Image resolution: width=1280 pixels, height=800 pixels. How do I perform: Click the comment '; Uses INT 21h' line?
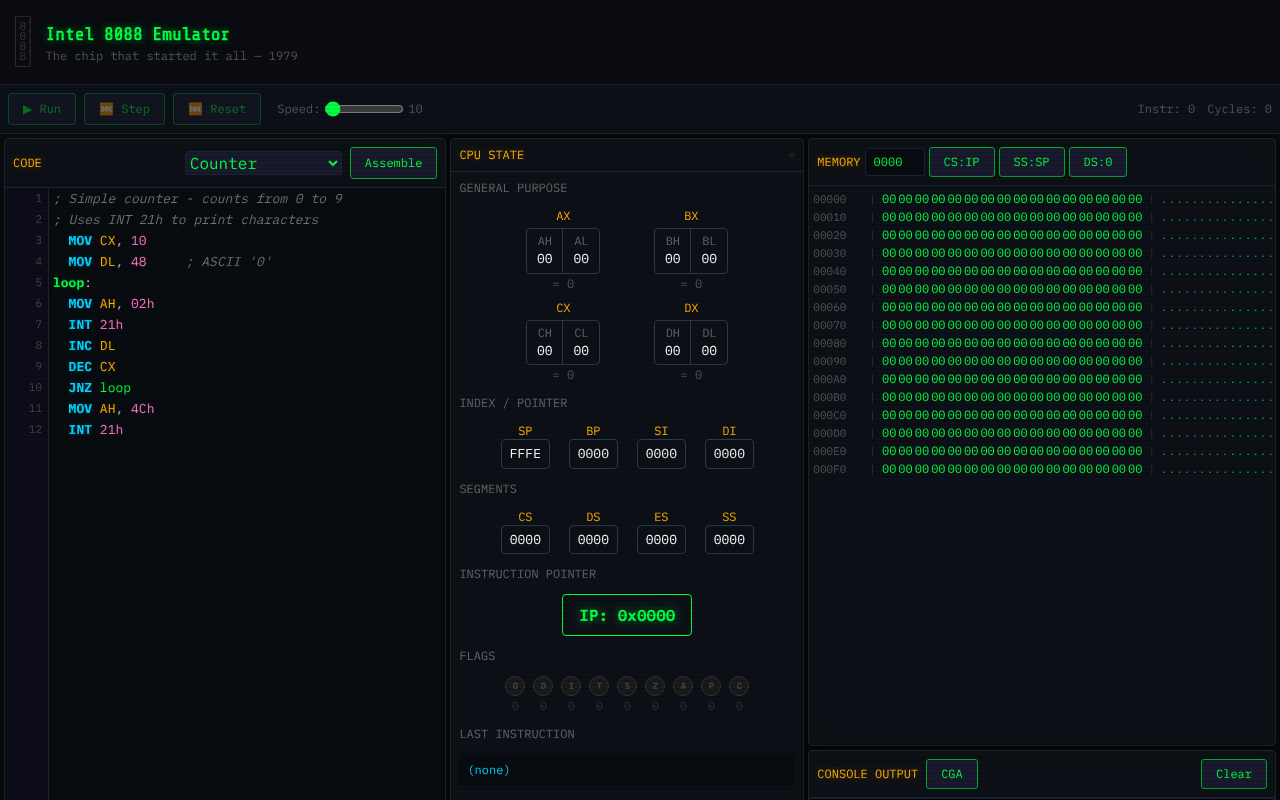point(186,220)
